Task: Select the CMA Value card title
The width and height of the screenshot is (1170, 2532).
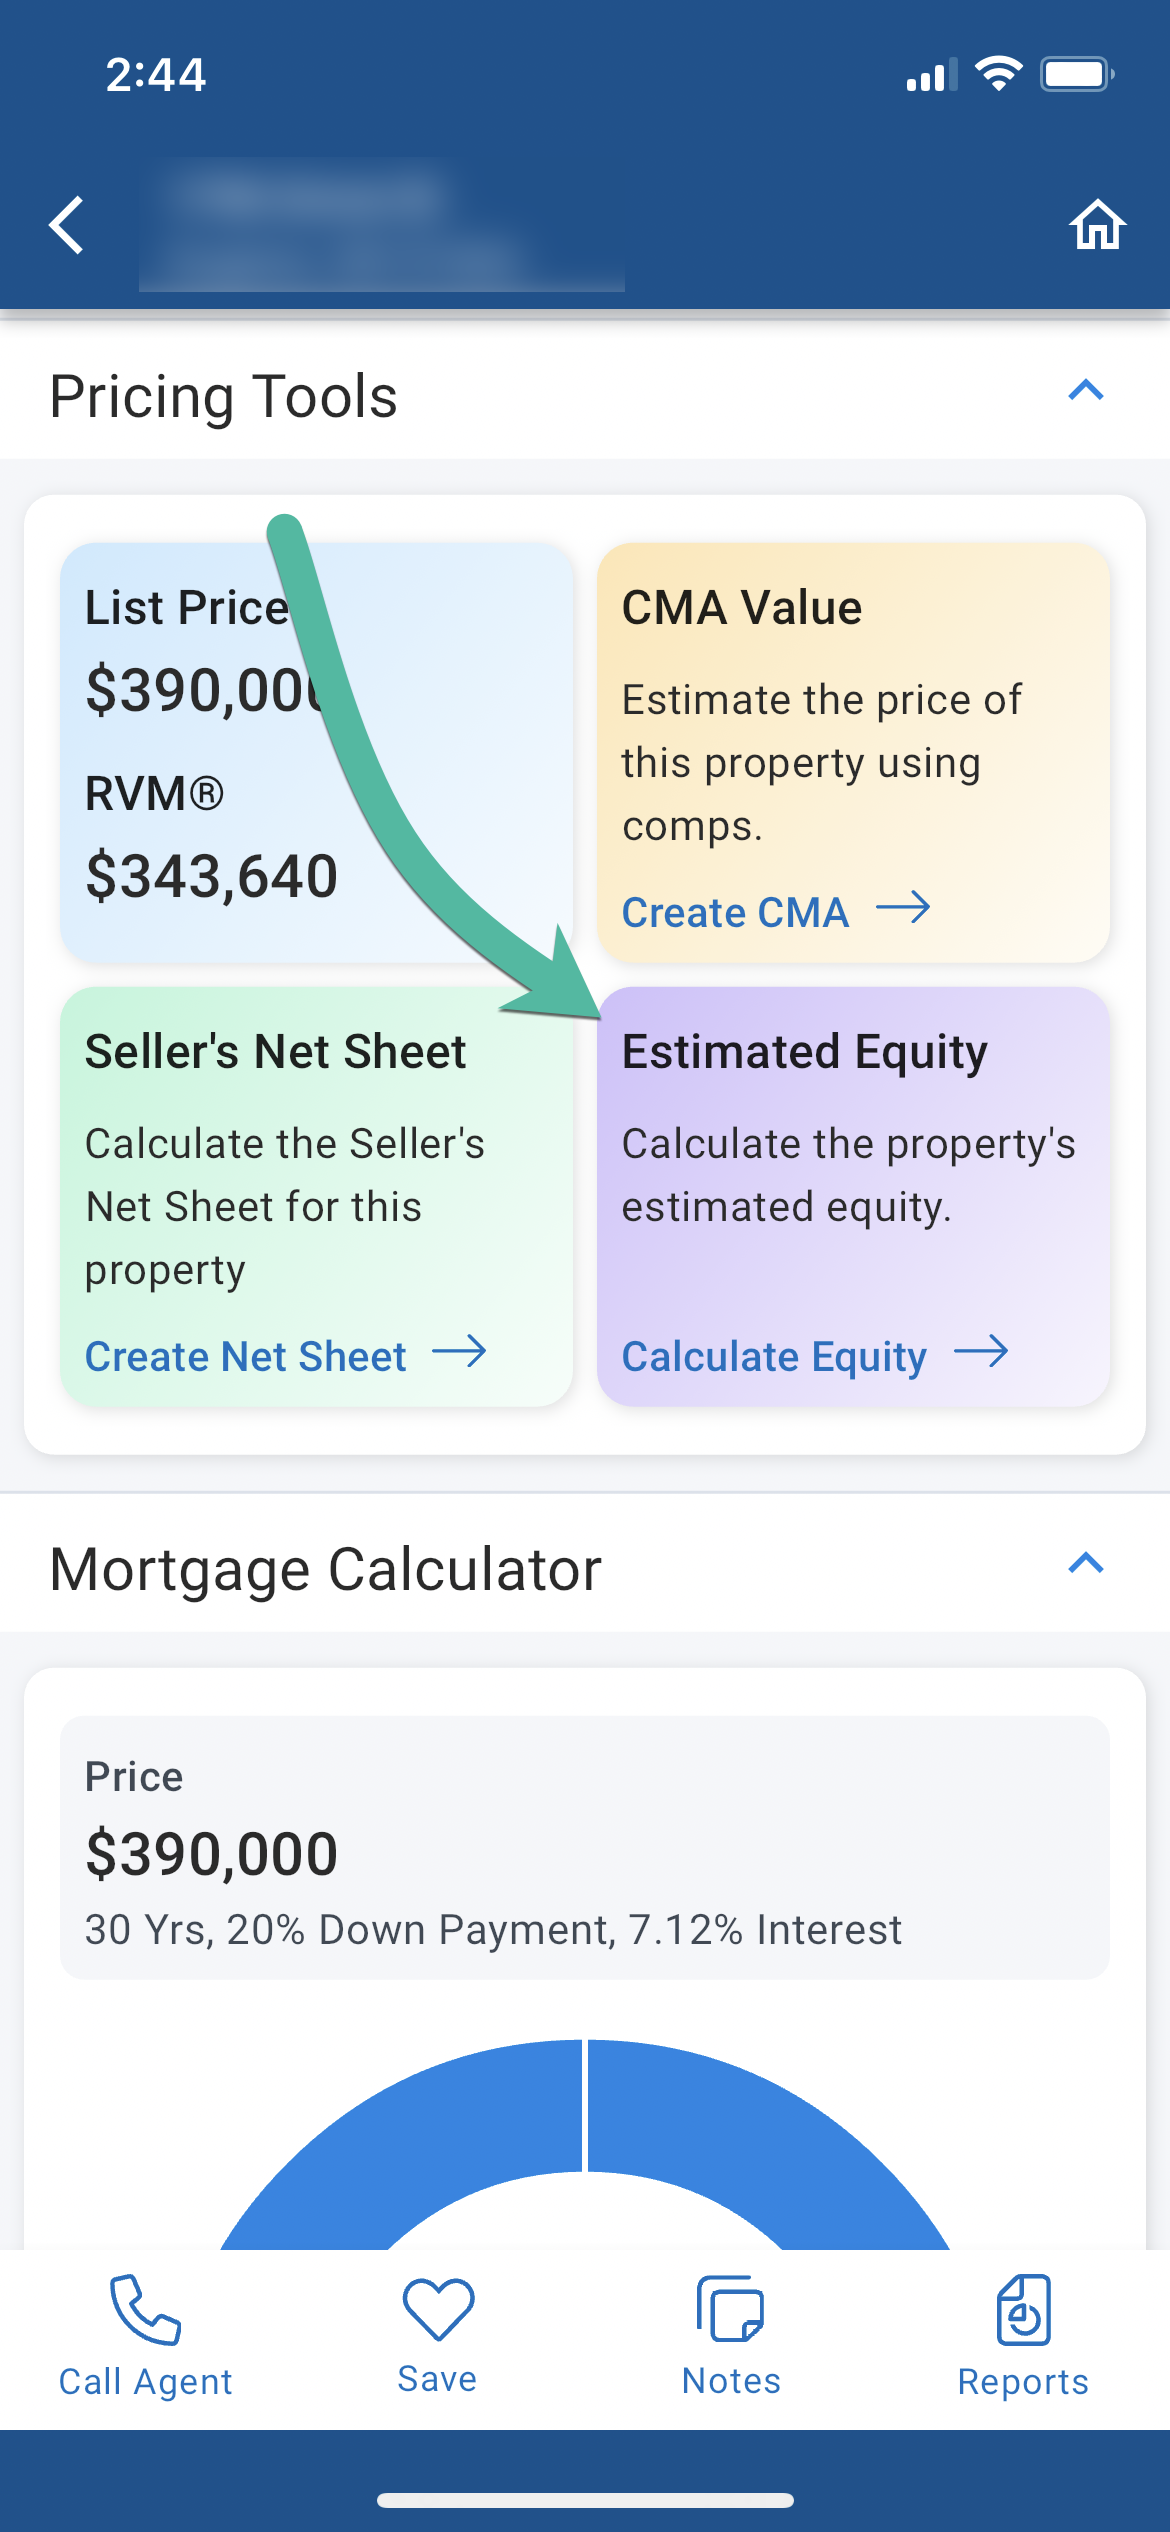Action: click(742, 608)
